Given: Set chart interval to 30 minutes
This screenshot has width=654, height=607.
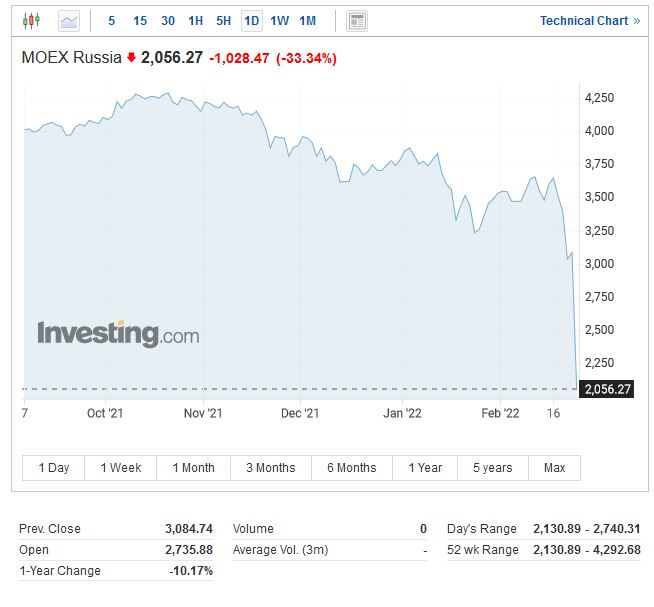Looking at the screenshot, I should [x=168, y=20].
